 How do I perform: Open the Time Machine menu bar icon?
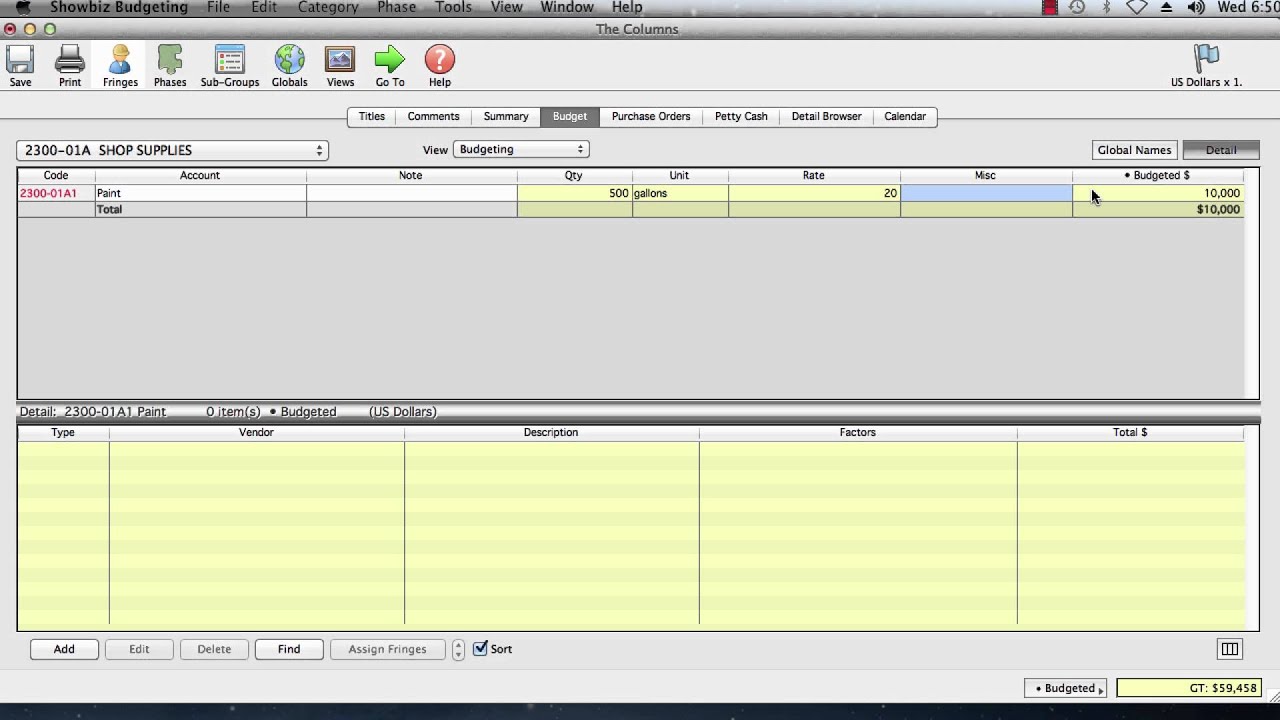point(1077,7)
